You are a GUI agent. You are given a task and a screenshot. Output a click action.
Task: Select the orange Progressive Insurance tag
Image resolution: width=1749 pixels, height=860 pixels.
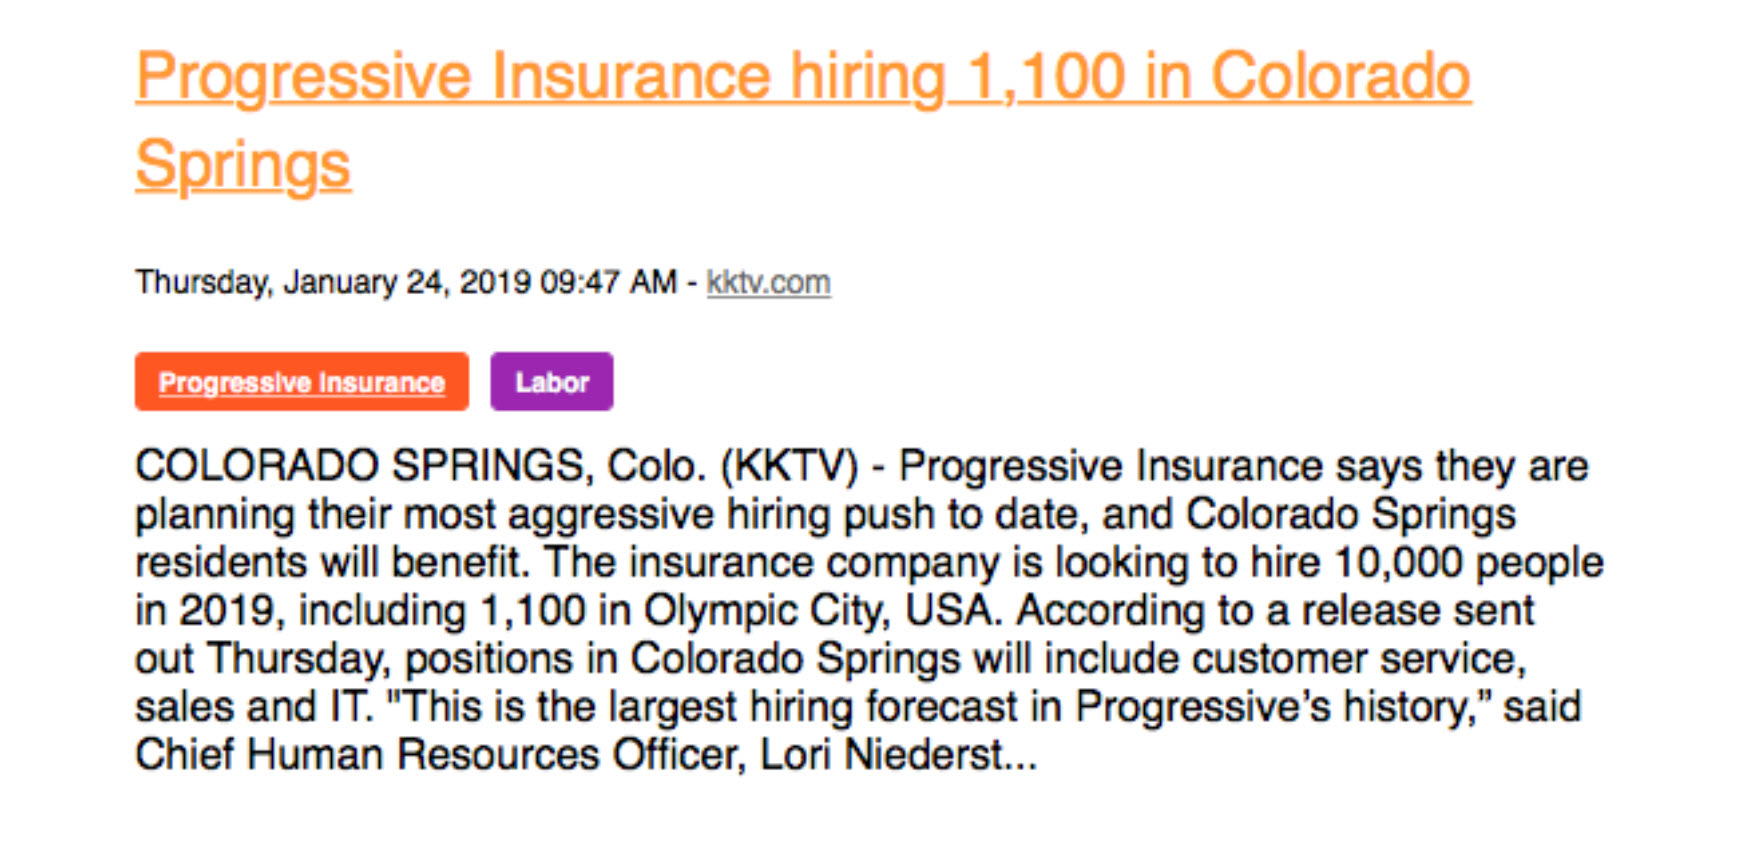[302, 381]
